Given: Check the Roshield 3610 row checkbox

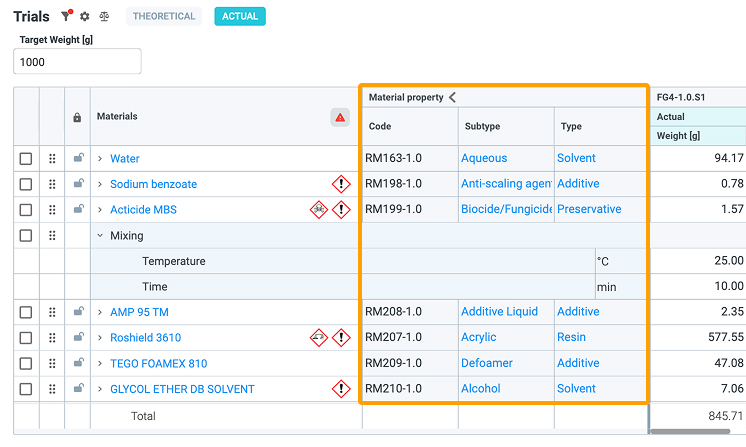Looking at the screenshot, I should (26, 338).
